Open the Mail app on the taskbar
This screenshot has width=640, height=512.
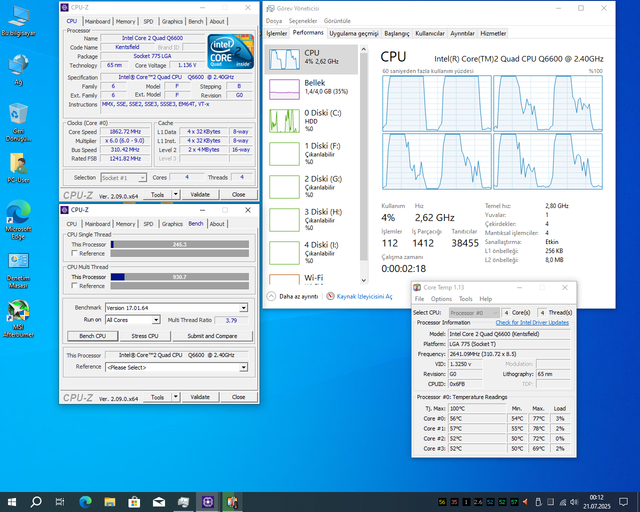pos(159,502)
